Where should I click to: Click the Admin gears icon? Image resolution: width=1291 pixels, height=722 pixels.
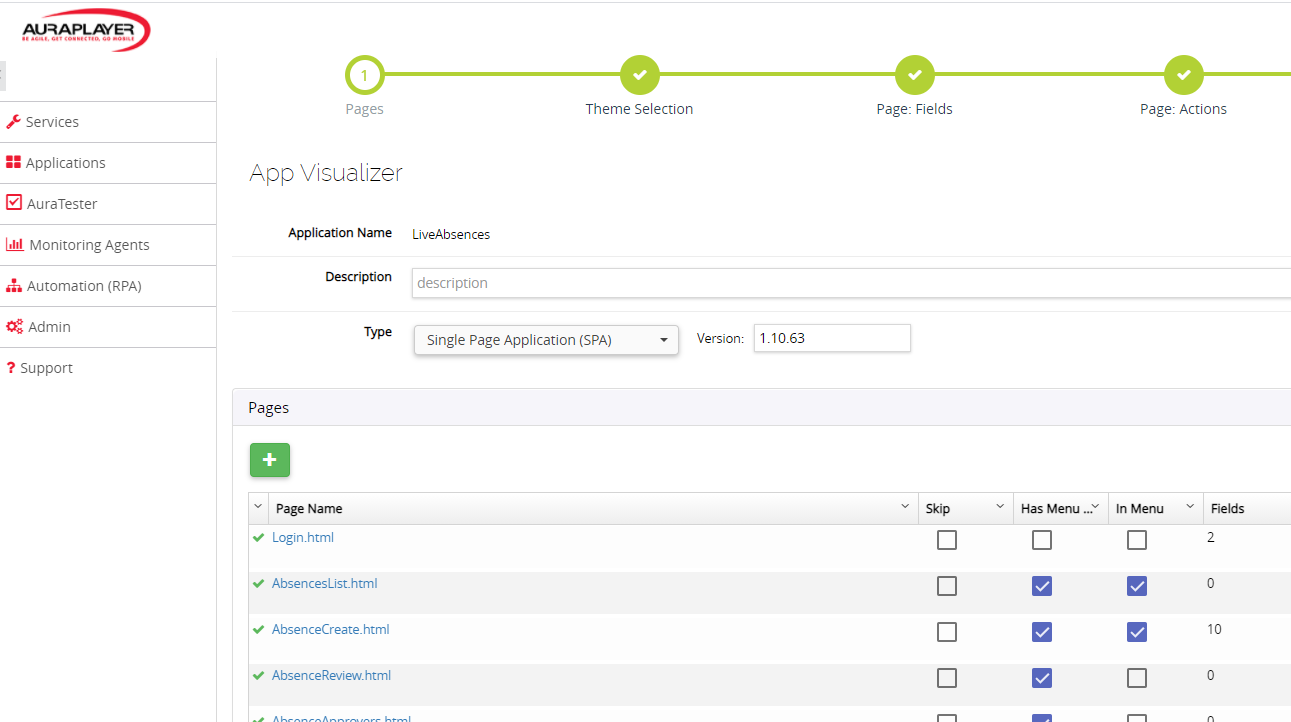pyautogui.click(x=14, y=326)
